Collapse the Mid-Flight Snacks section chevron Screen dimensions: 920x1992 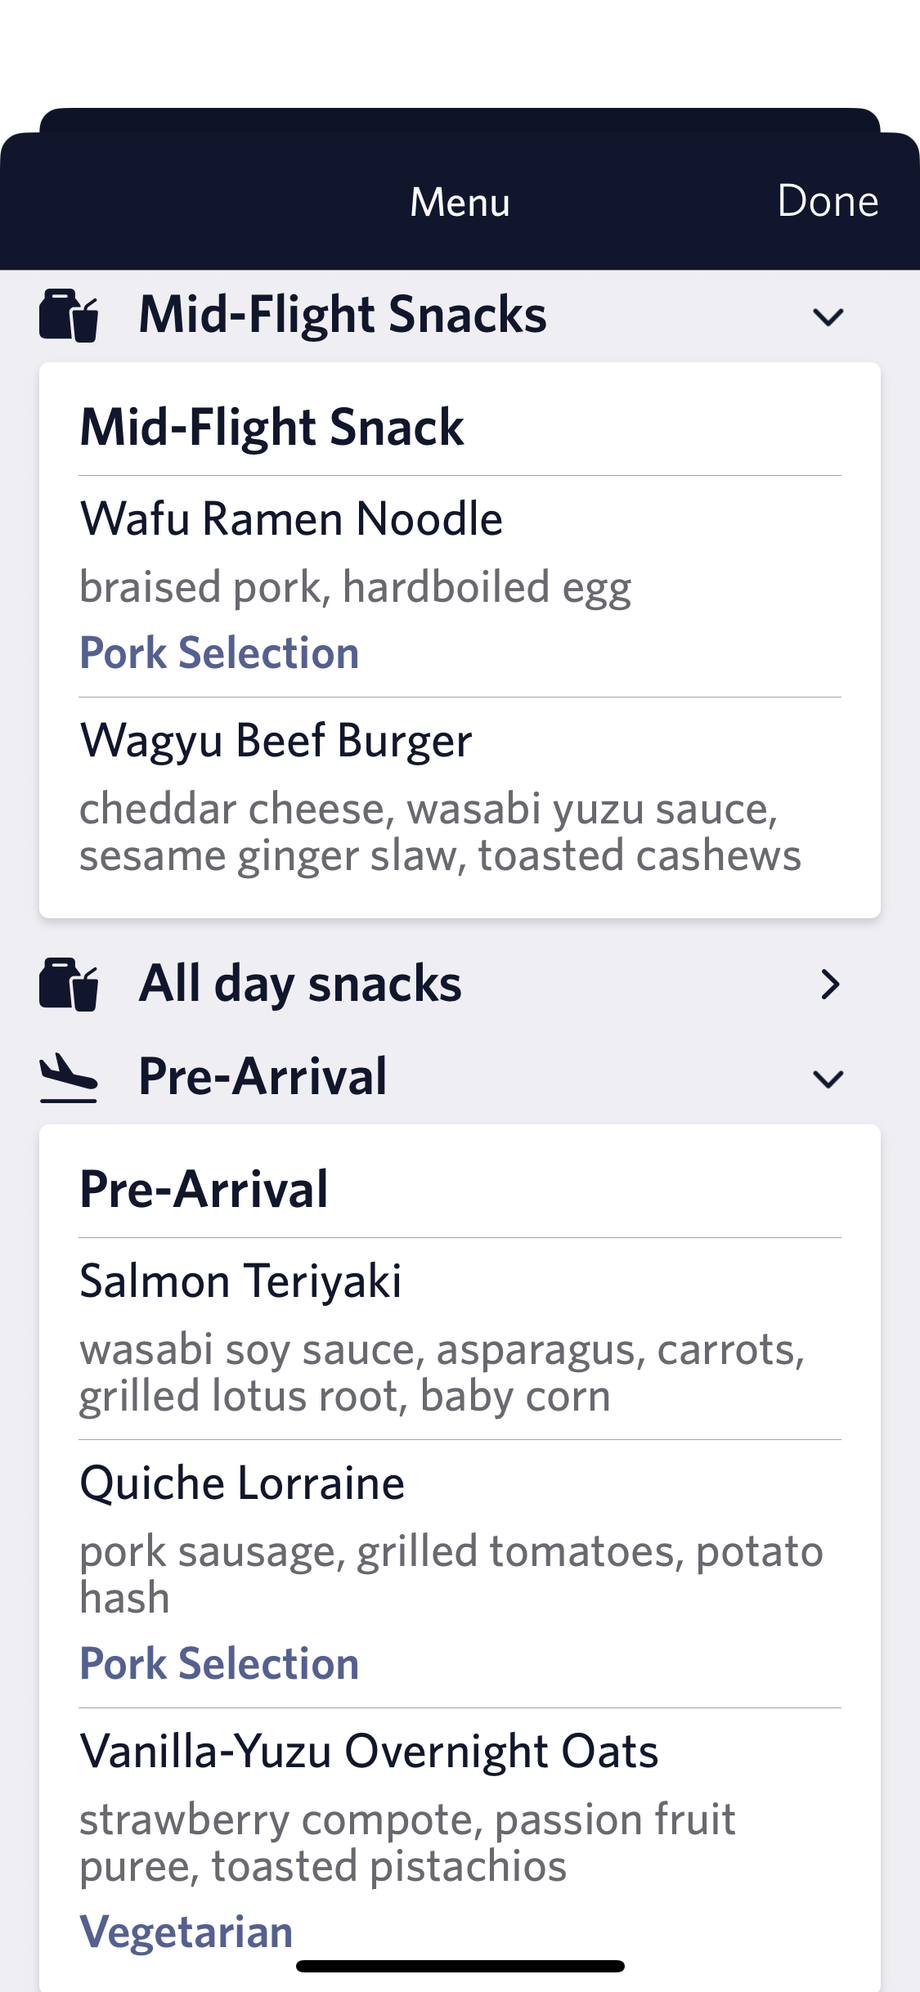click(x=828, y=317)
